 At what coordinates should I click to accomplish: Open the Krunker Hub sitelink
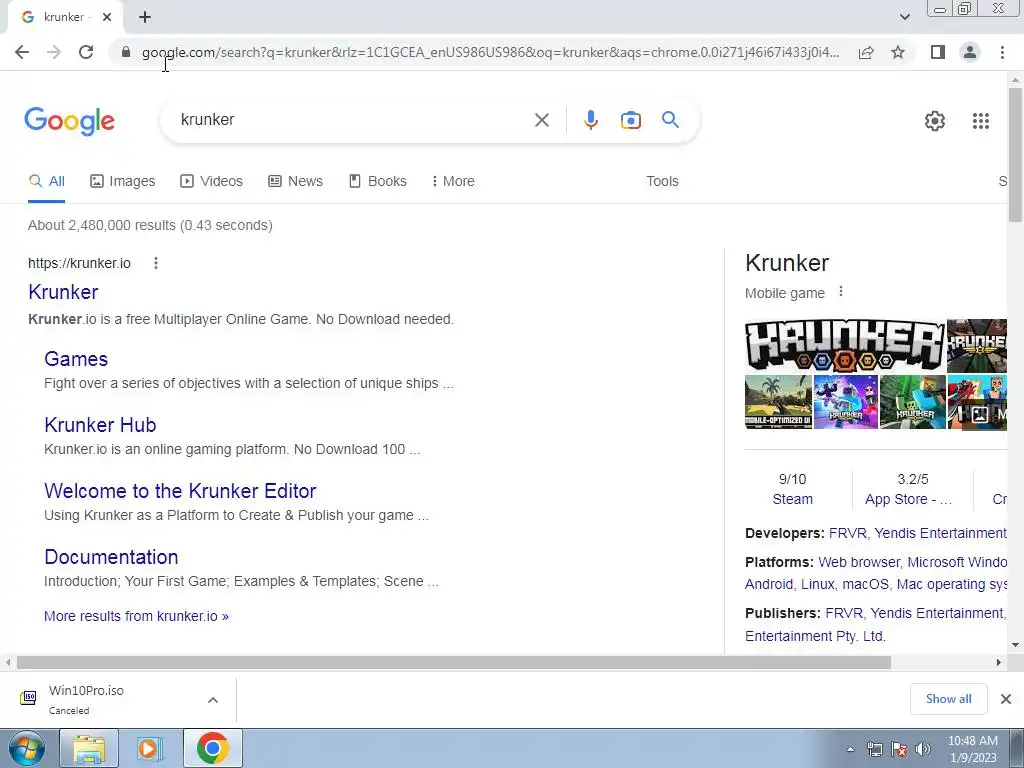click(x=100, y=425)
